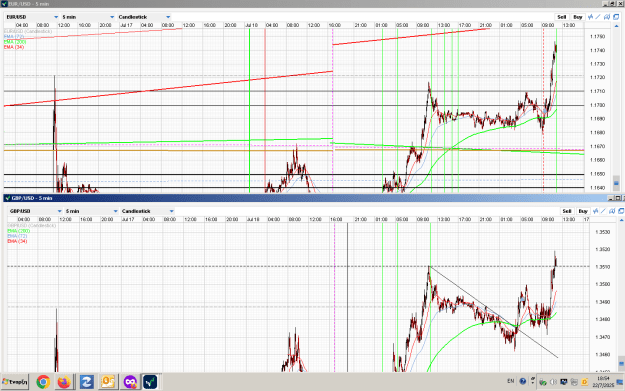Click Buy button on the GBP/USD chart

coord(583,211)
